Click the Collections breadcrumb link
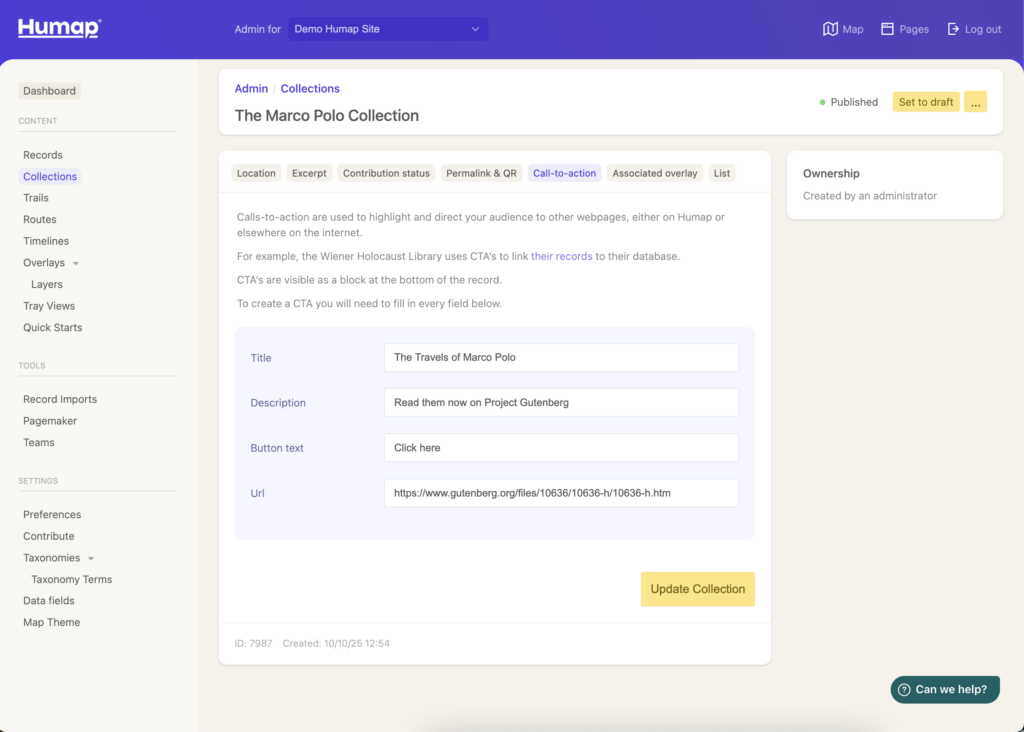The width and height of the screenshot is (1024, 732). point(310,89)
